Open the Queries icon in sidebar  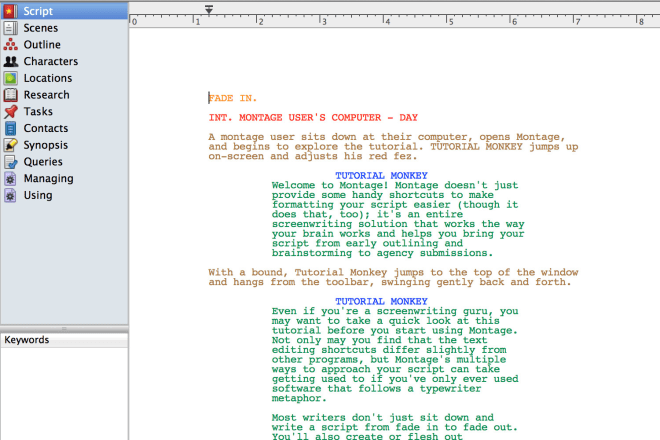[11, 162]
